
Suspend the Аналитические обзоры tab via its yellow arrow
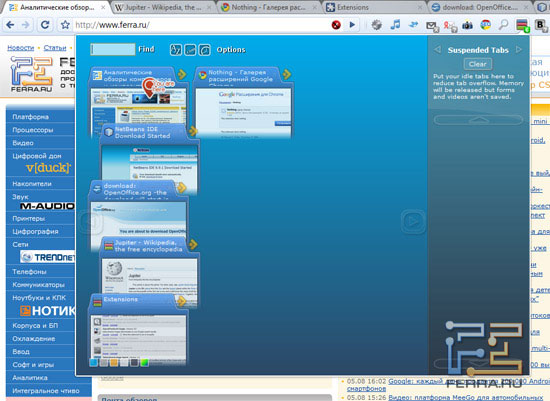pos(182,74)
